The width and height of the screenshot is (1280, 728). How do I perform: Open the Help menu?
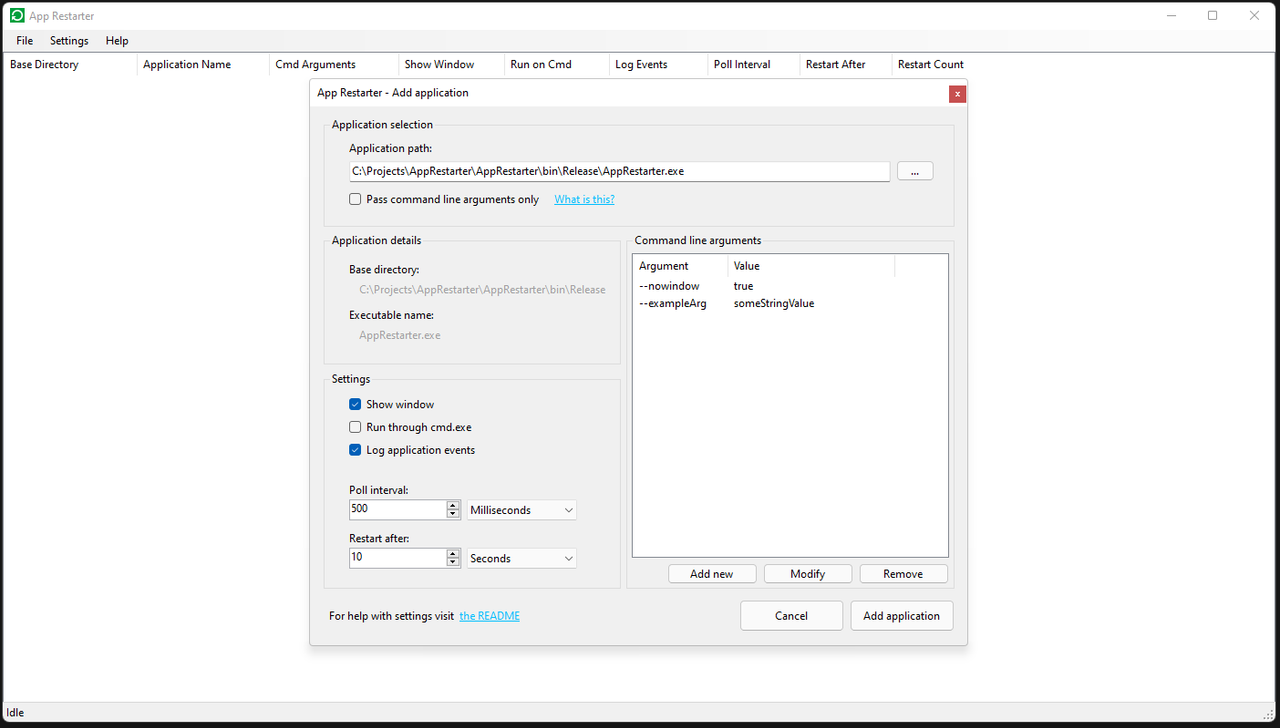point(116,40)
